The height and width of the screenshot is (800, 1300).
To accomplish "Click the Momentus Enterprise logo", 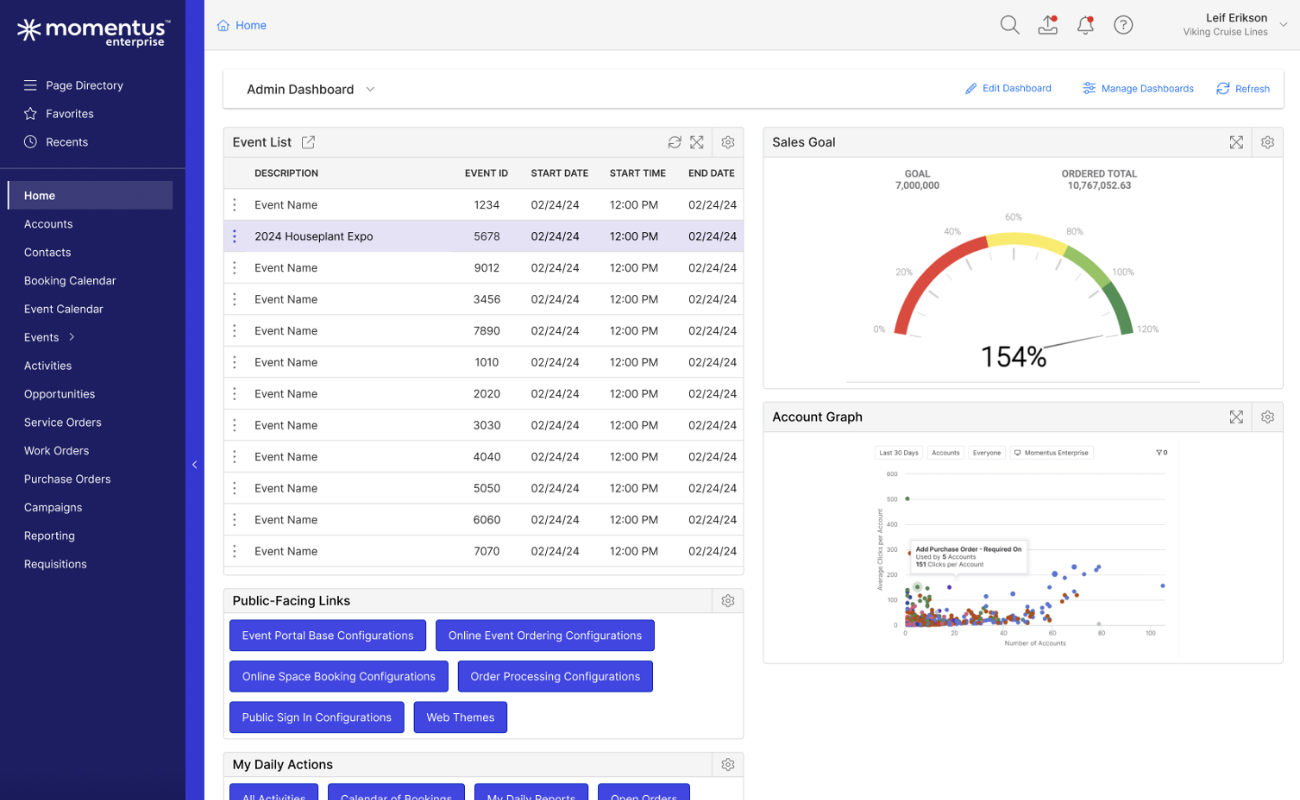I will (x=93, y=32).
